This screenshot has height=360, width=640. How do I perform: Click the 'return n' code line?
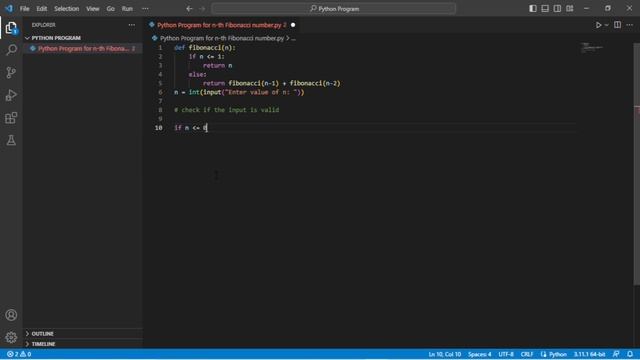[218, 65]
